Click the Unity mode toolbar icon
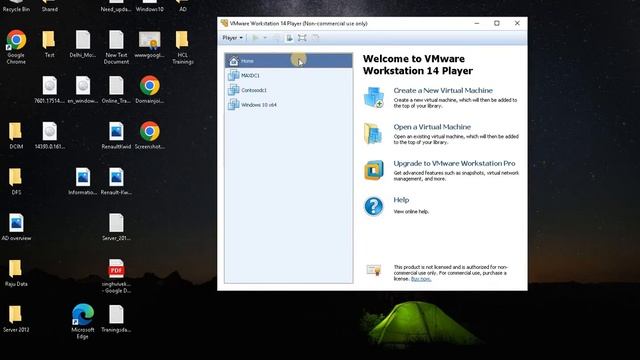Image resolution: width=640 pixels, height=360 pixels. (315, 38)
